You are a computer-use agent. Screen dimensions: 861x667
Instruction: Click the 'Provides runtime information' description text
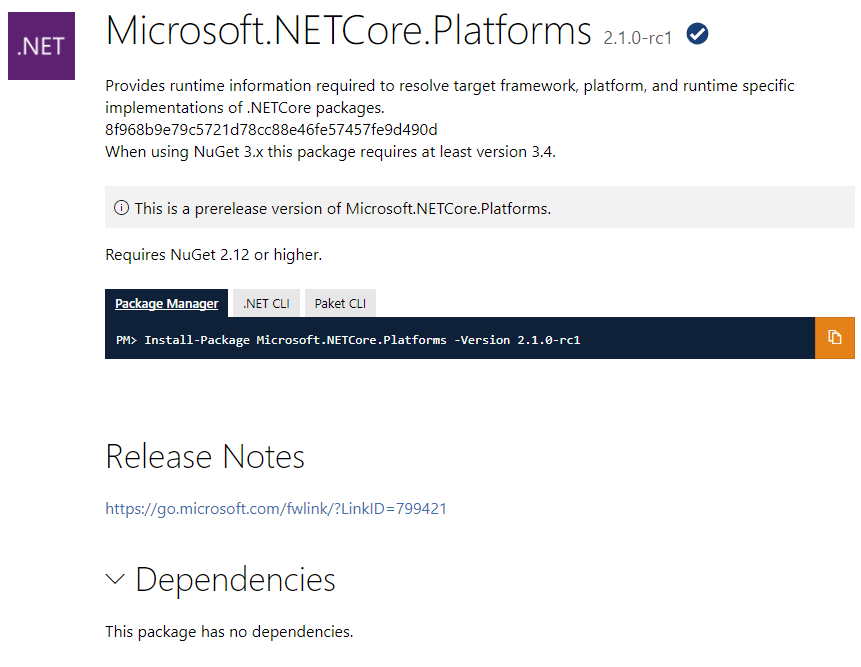450,97
